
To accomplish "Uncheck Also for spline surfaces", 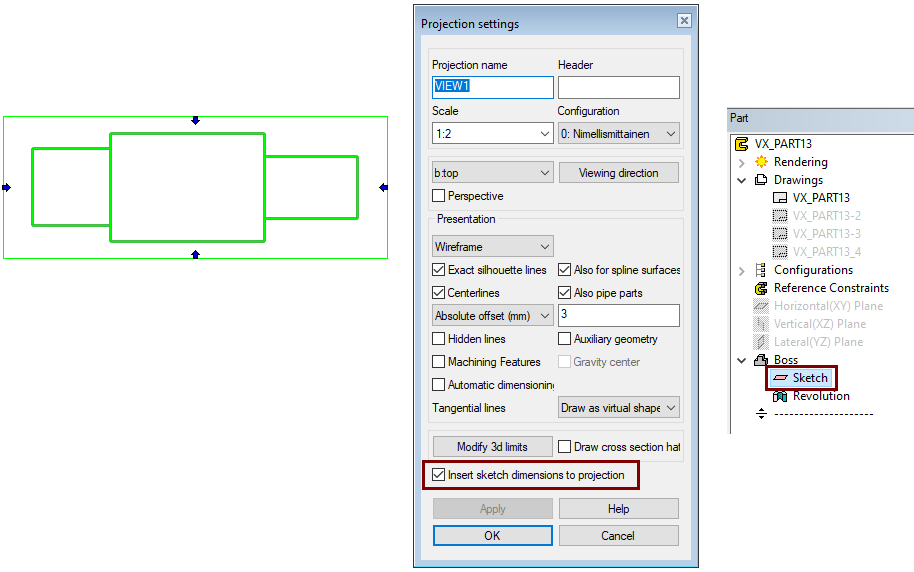I will (x=564, y=270).
